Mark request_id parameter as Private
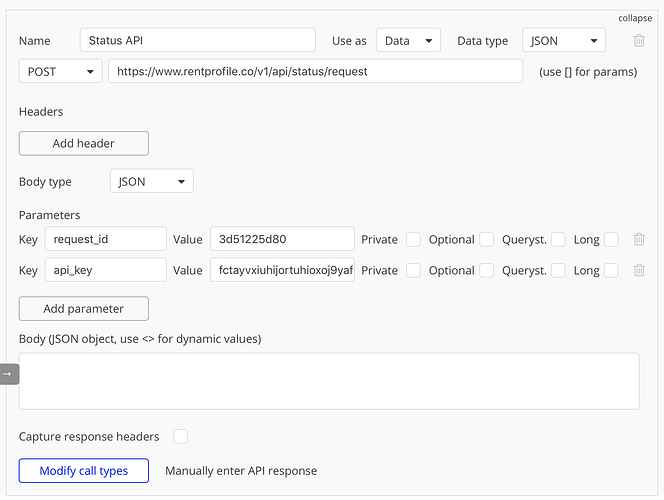 point(413,239)
